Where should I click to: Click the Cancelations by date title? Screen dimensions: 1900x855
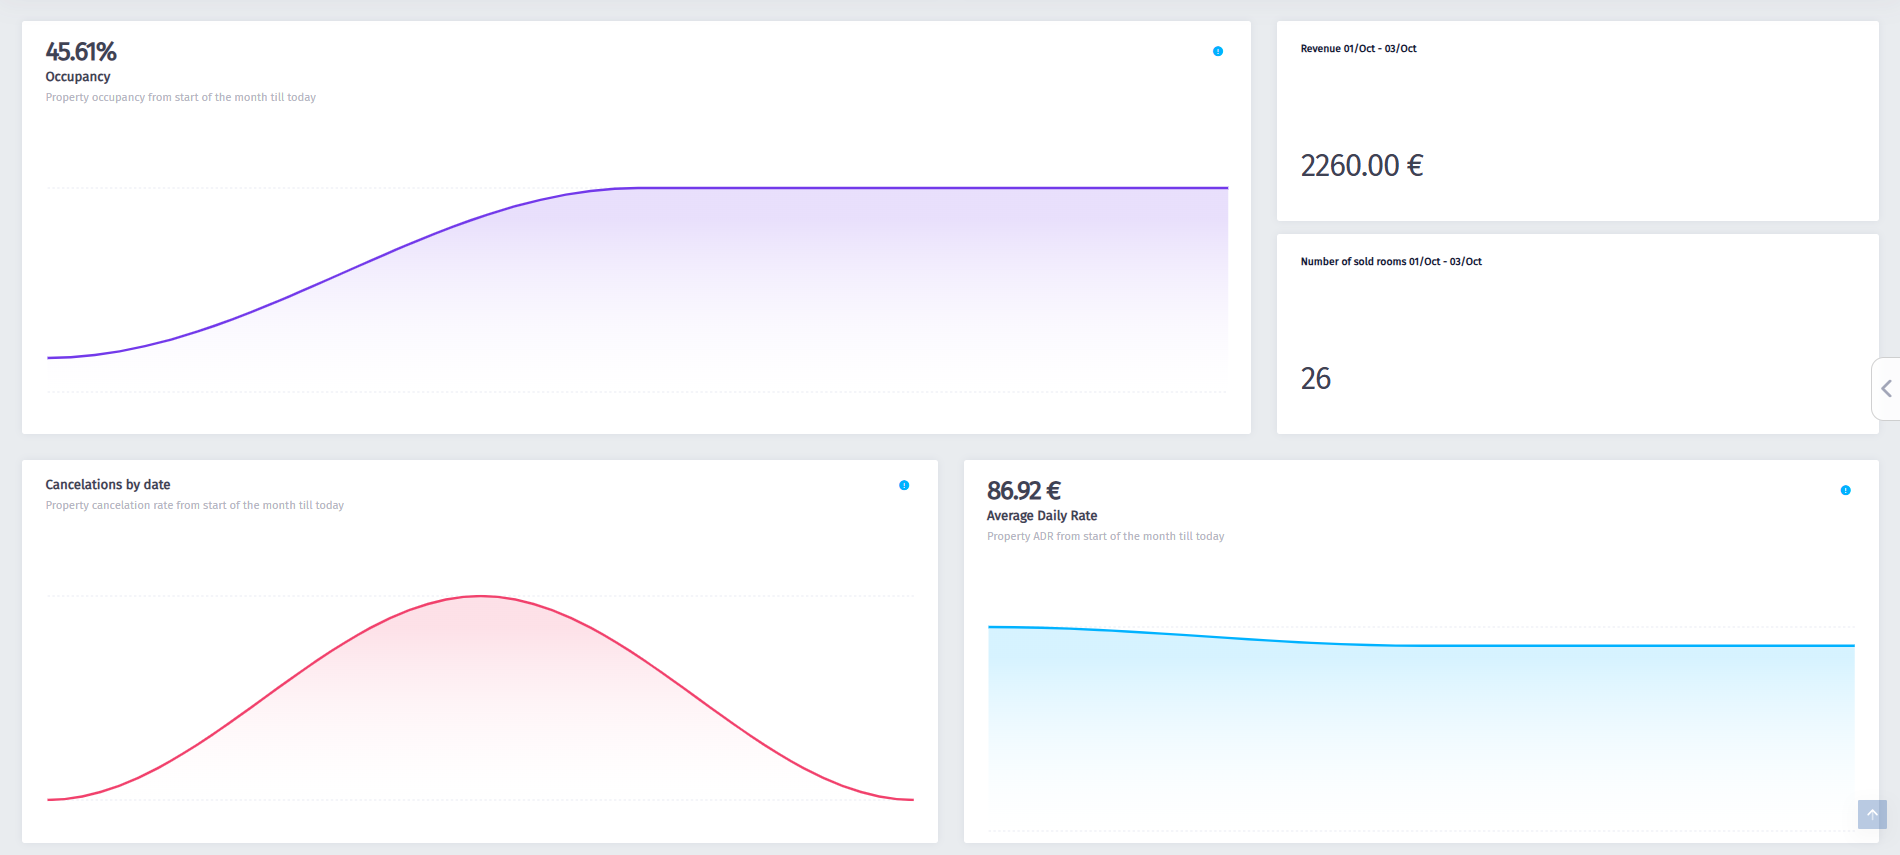(x=108, y=485)
